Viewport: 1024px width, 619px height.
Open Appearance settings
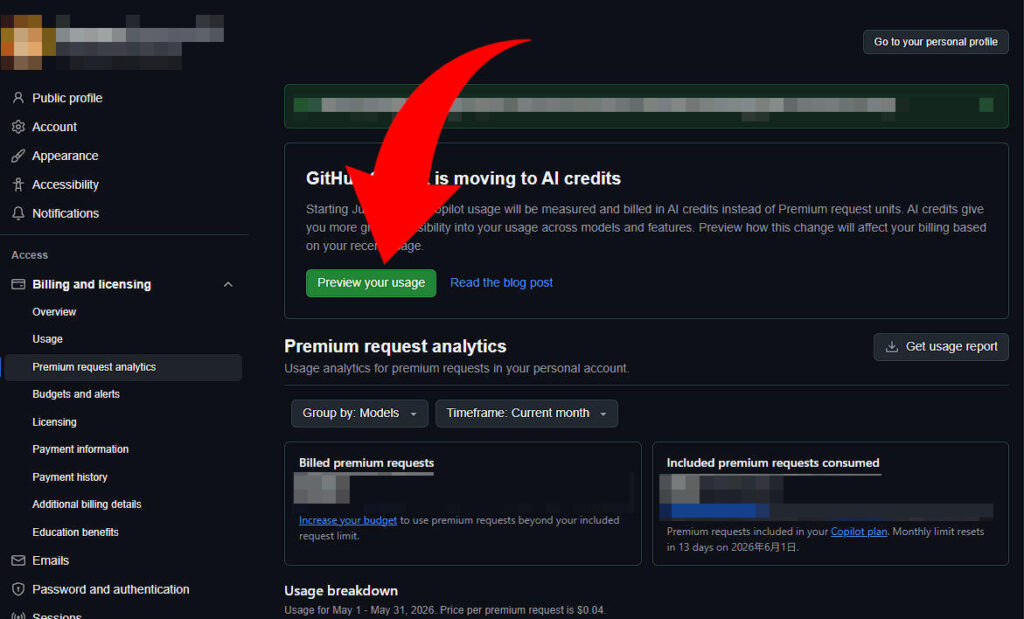tap(65, 155)
